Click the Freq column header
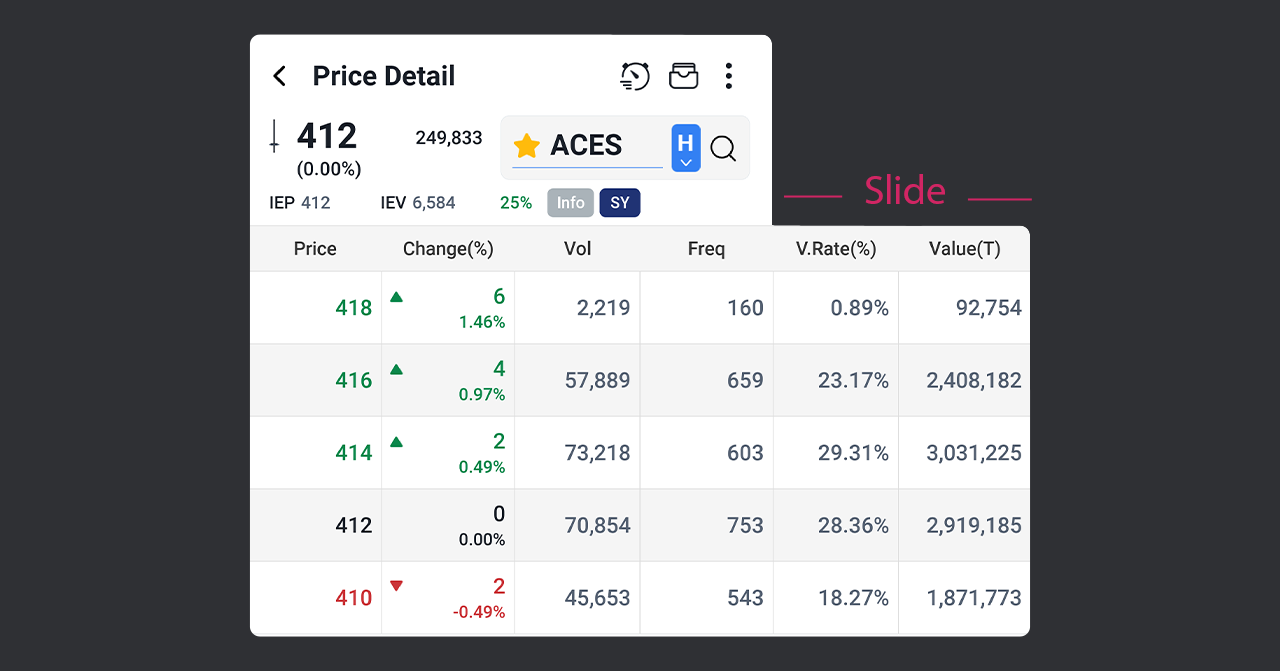Screen dimensions: 1280x671 tap(706, 249)
